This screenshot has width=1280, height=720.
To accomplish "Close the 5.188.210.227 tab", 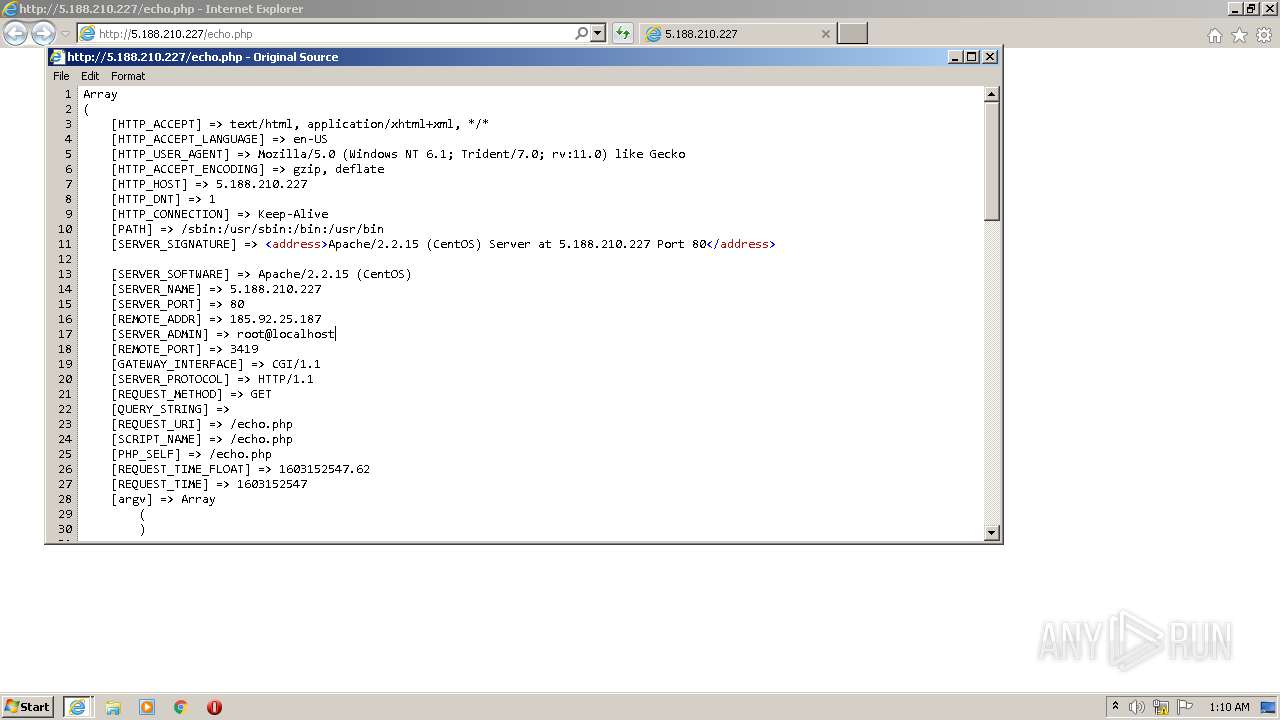I will click(825, 33).
